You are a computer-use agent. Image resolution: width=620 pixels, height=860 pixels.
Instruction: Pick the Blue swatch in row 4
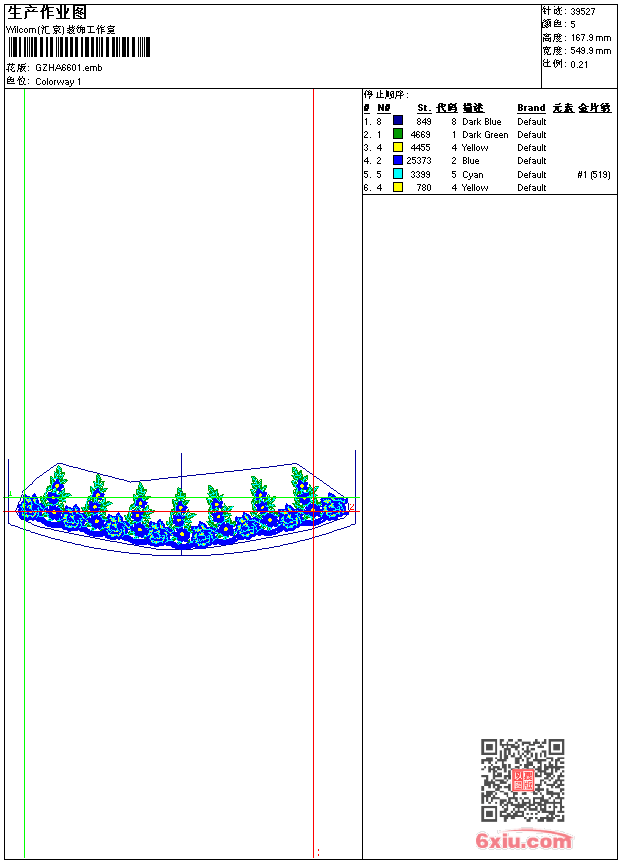tap(398, 160)
